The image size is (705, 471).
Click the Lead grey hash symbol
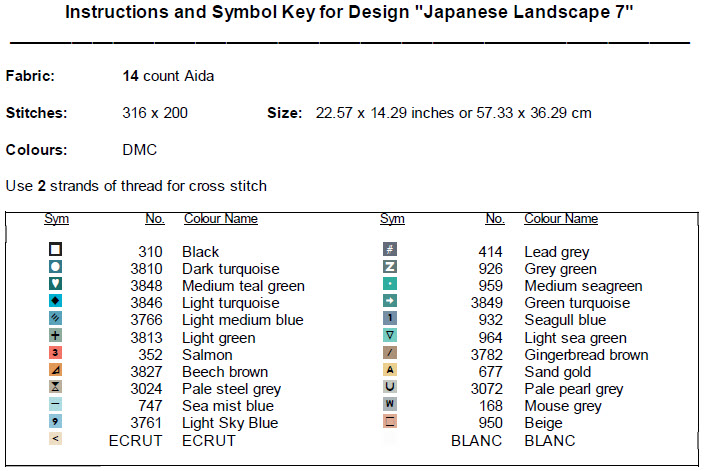(x=391, y=250)
